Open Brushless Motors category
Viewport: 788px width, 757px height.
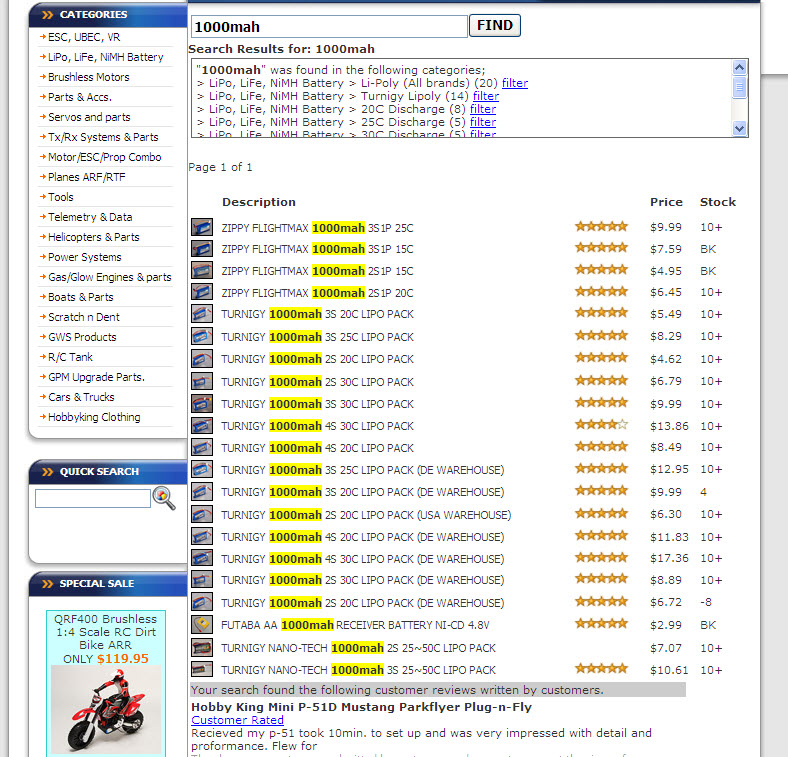[88, 77]
